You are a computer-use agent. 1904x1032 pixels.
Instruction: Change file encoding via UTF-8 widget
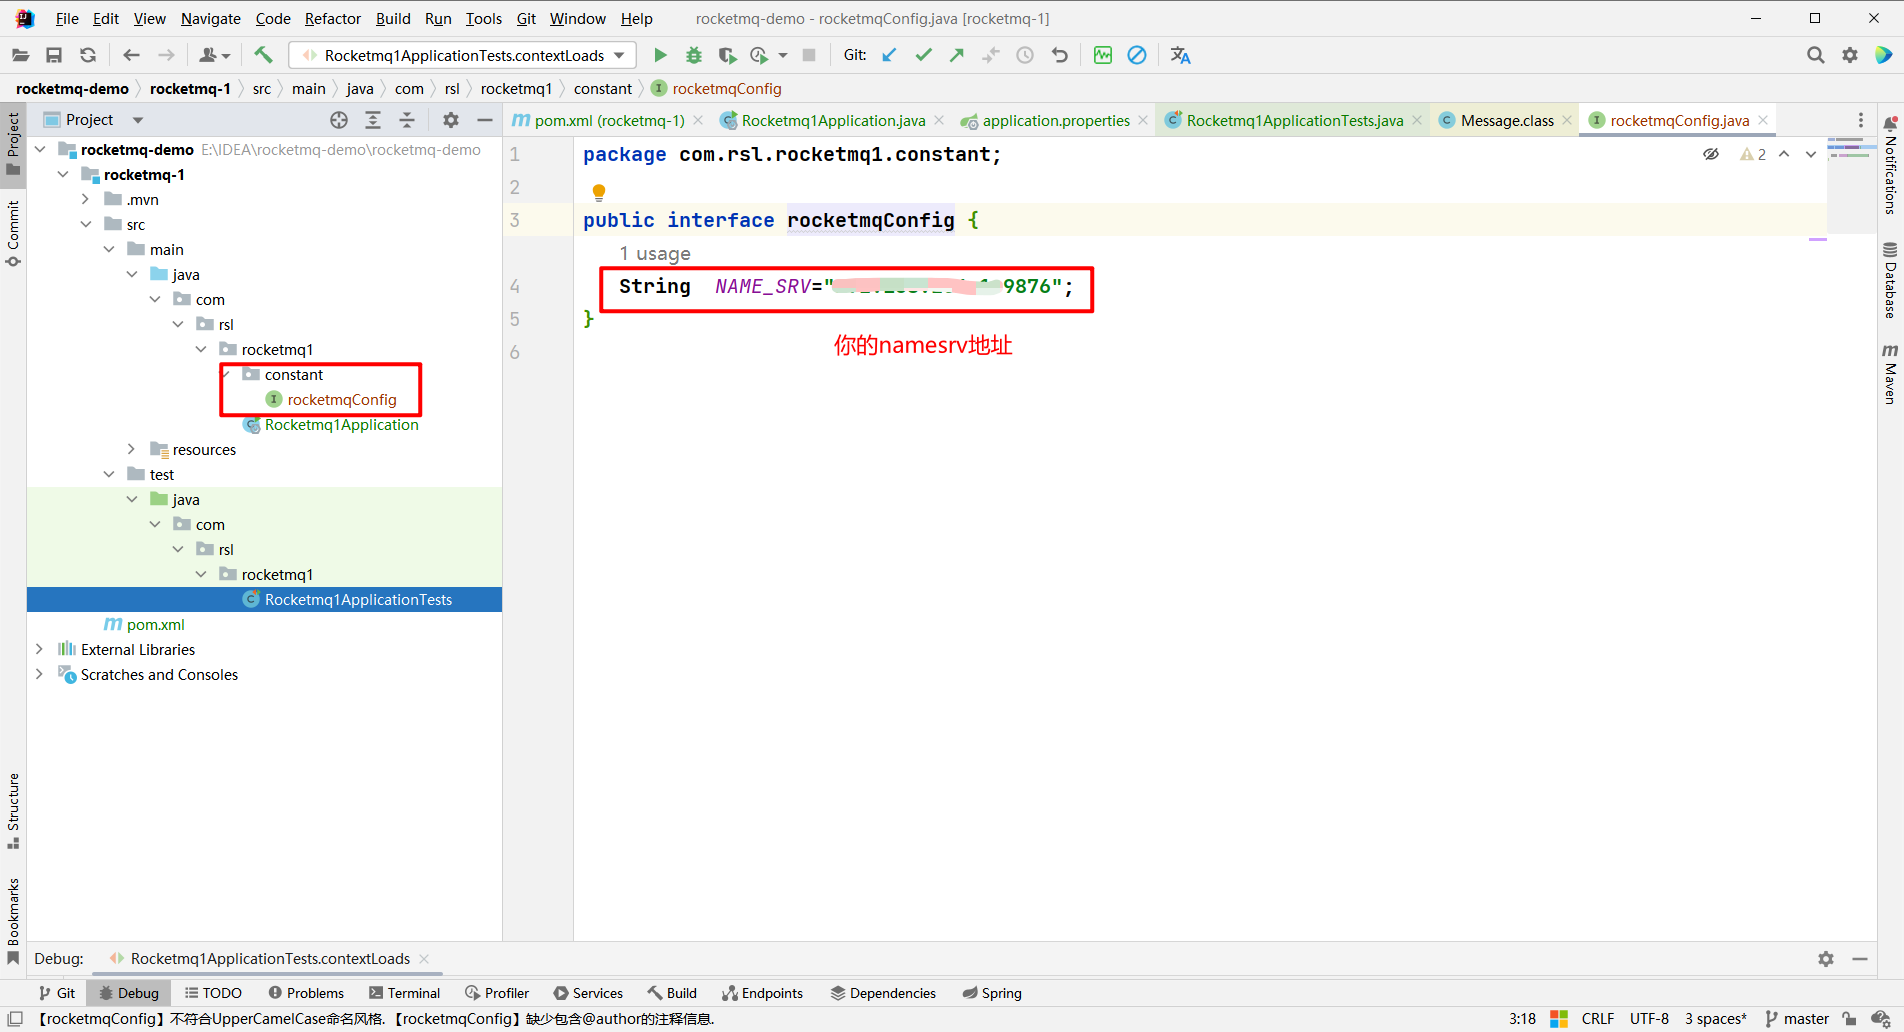click(x=1649, y=1019)
